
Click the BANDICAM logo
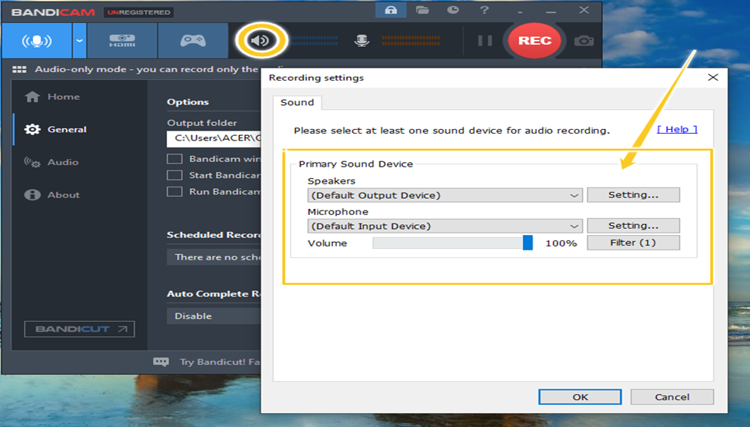click(53, 12)
